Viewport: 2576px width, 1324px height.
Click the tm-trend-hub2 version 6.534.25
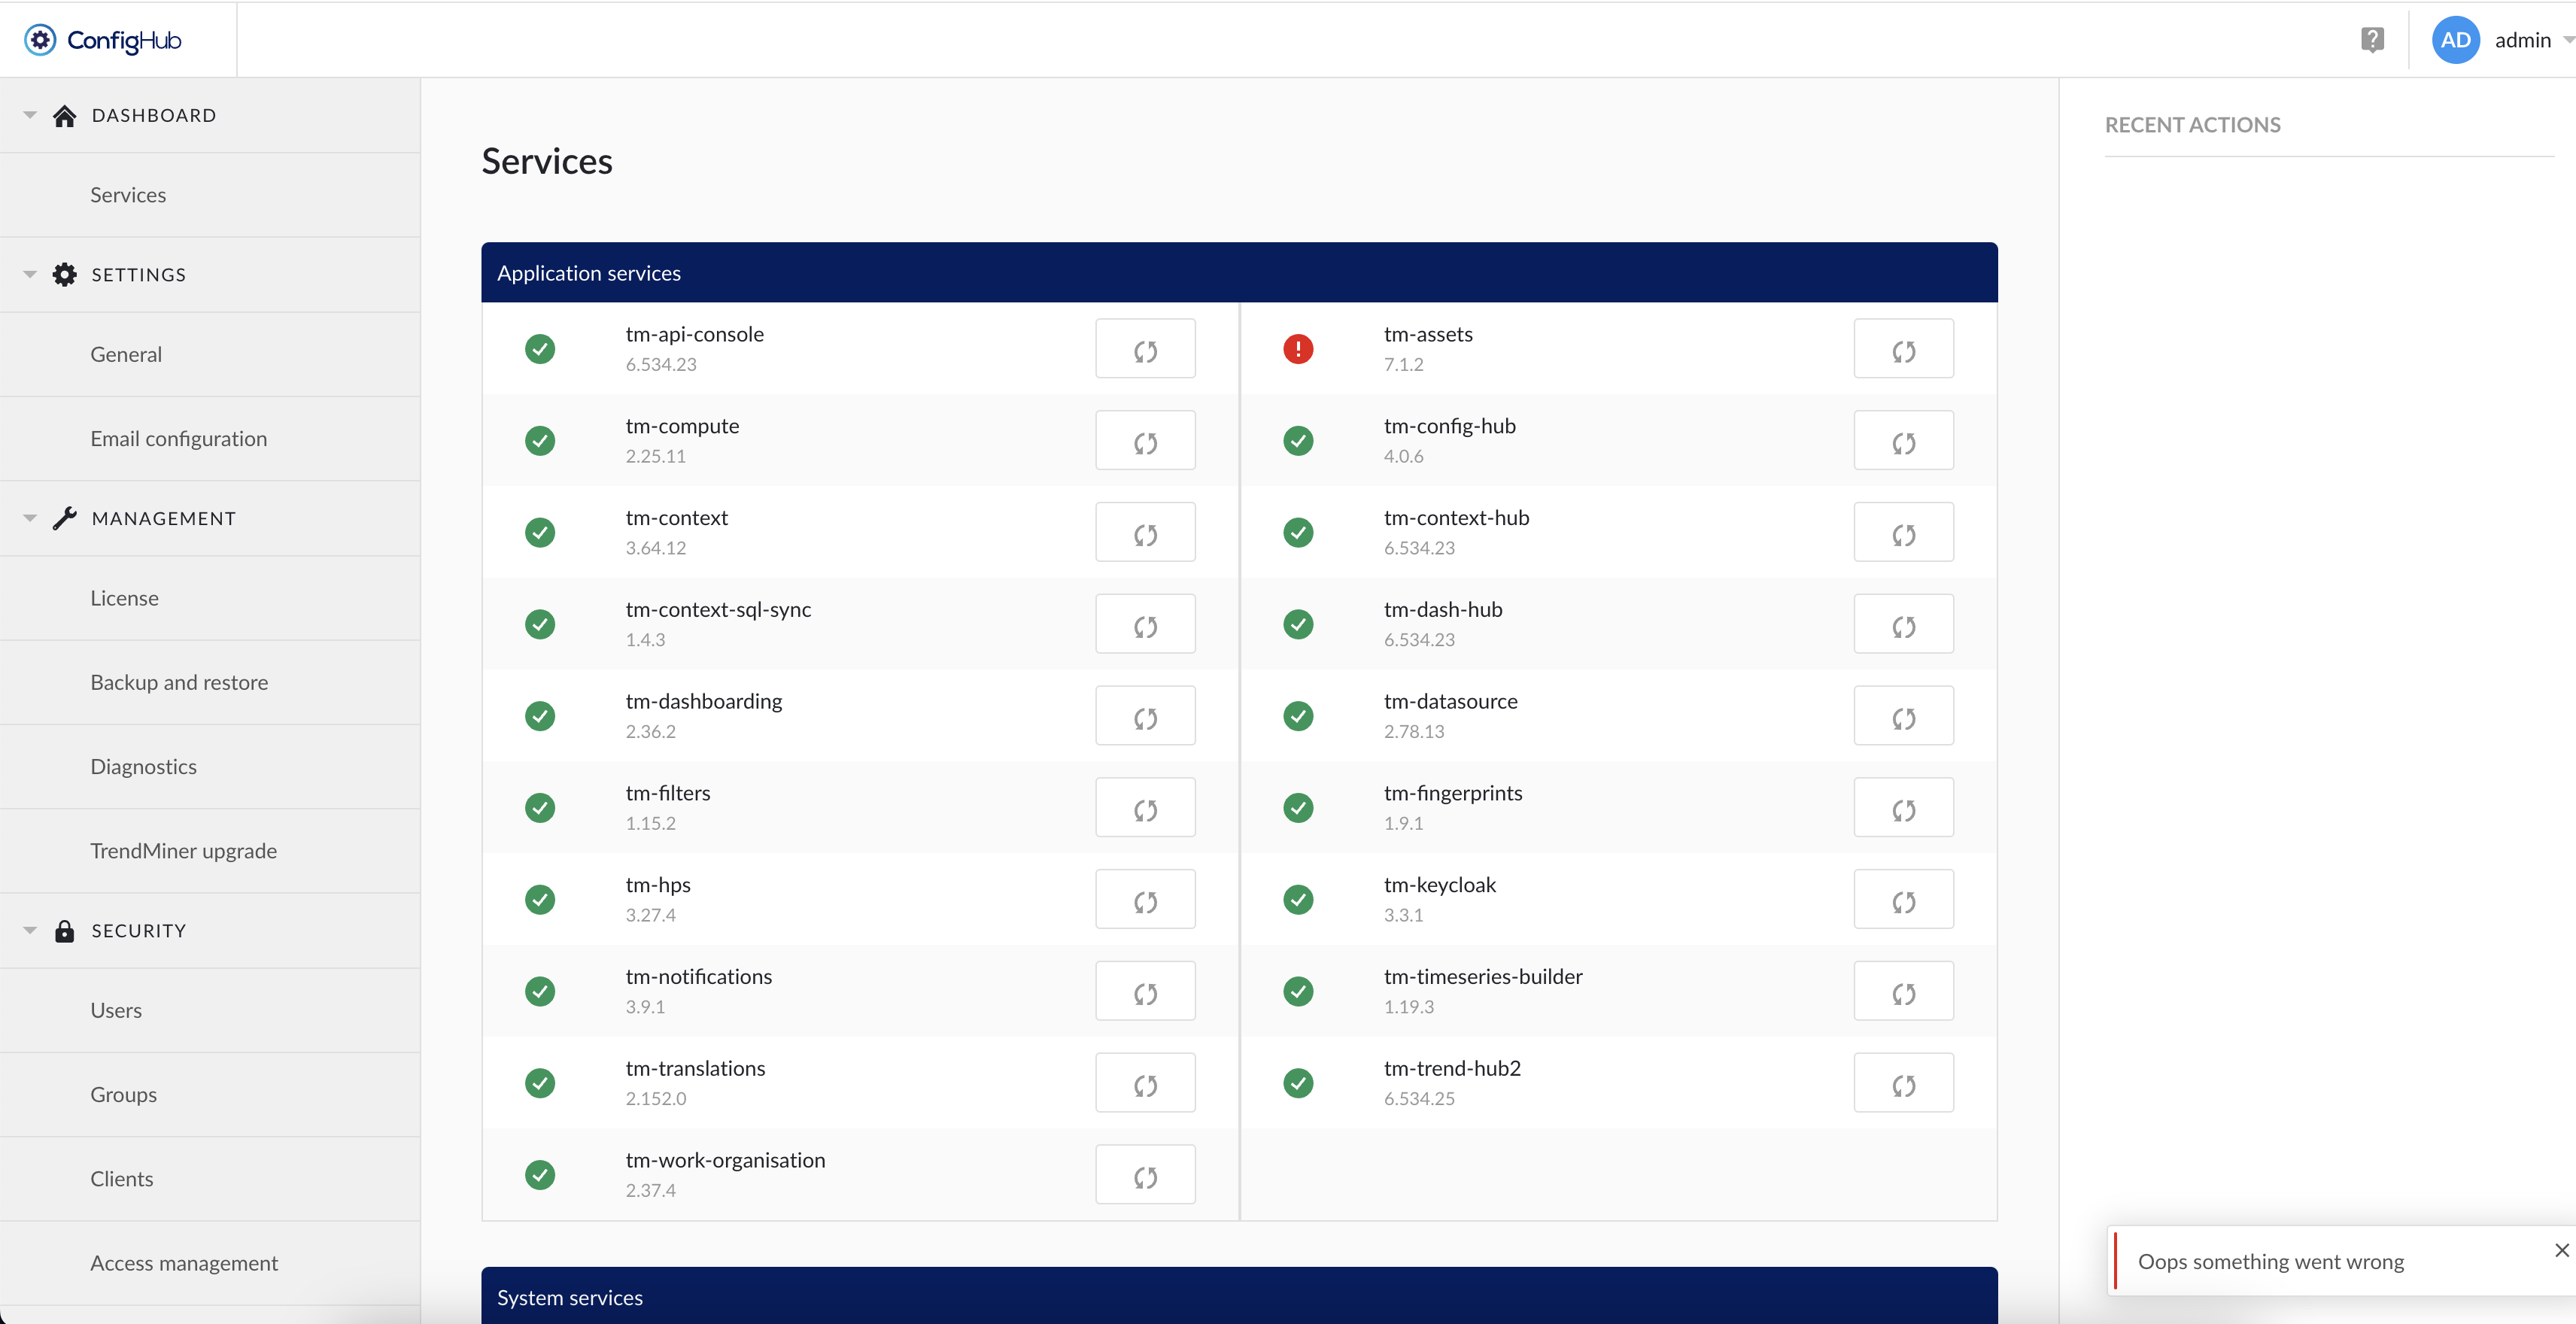coord(1418,1099)
